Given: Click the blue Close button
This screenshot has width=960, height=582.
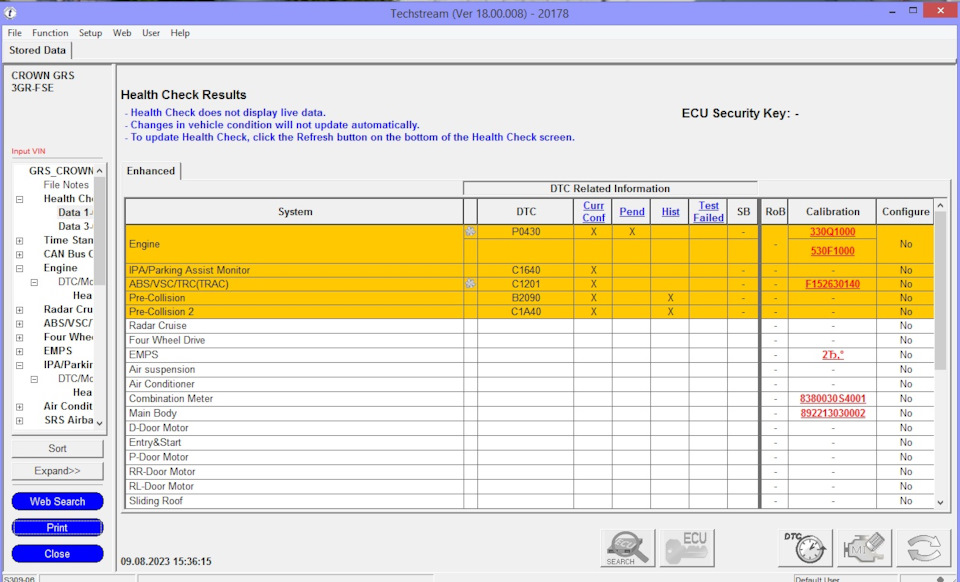Looking at the screenshot, I should tap(58, 554).
